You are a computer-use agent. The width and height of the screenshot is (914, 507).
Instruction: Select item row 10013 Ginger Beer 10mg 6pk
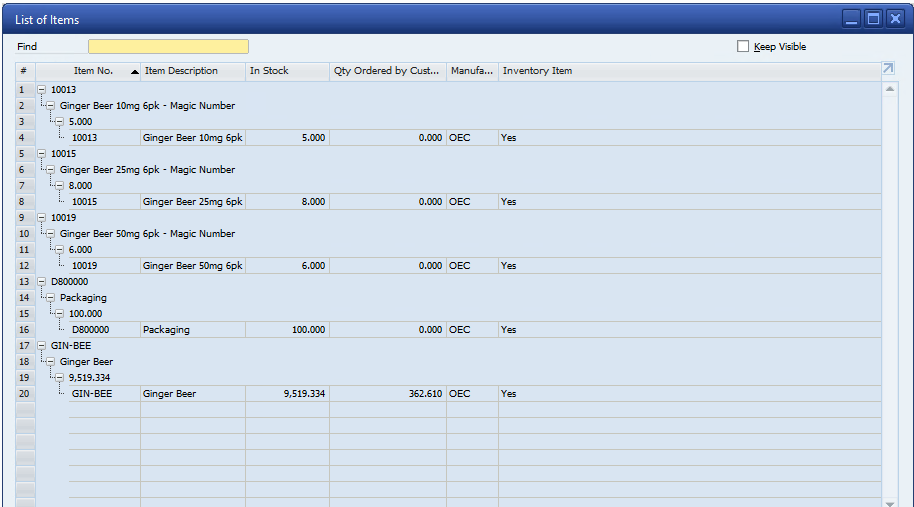click(x=475, y=138)
